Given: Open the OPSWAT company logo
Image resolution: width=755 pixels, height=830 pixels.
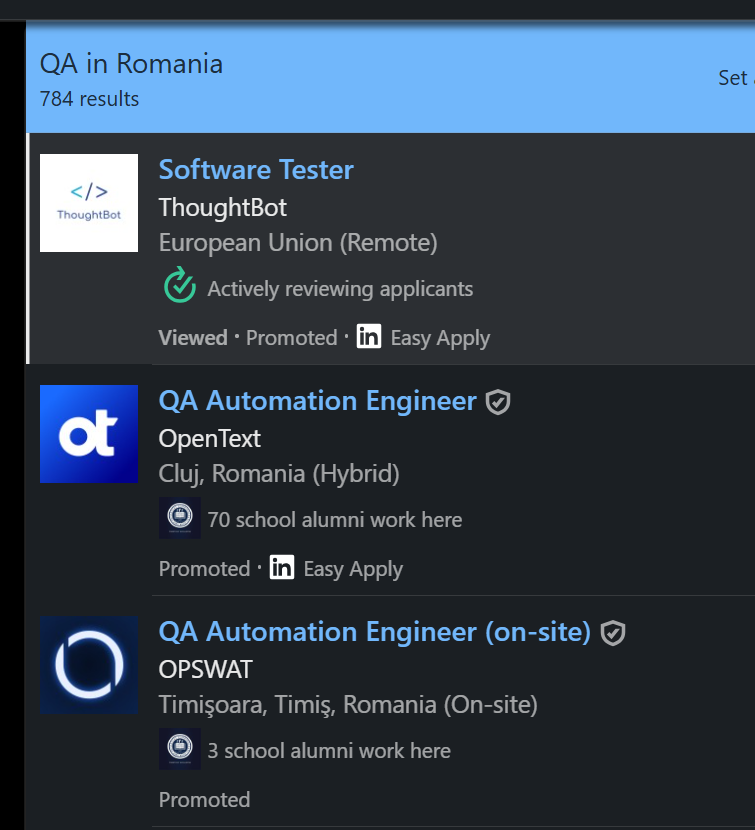Looking at the screenshot, I should pyautogui.click(x=89, y=665).
